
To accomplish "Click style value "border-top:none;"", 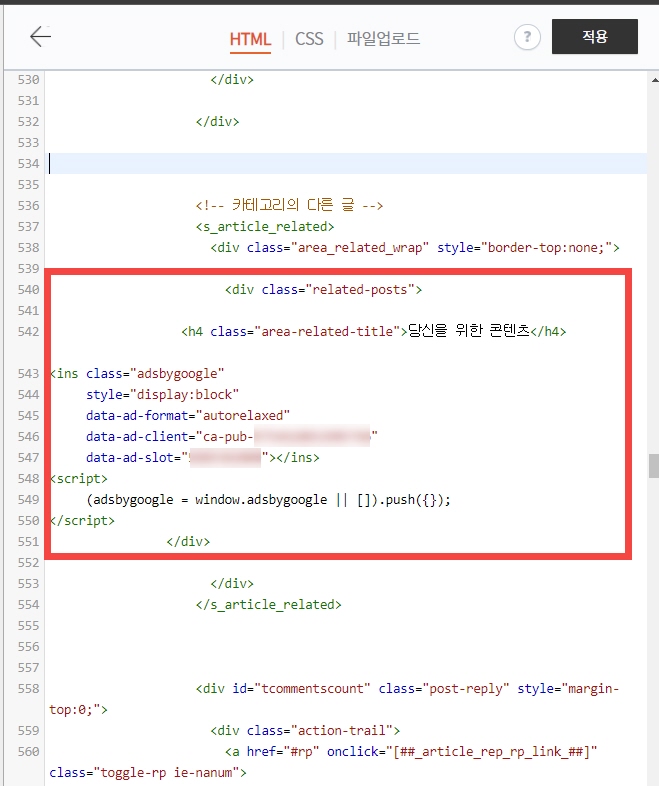I will coord(546,248).
